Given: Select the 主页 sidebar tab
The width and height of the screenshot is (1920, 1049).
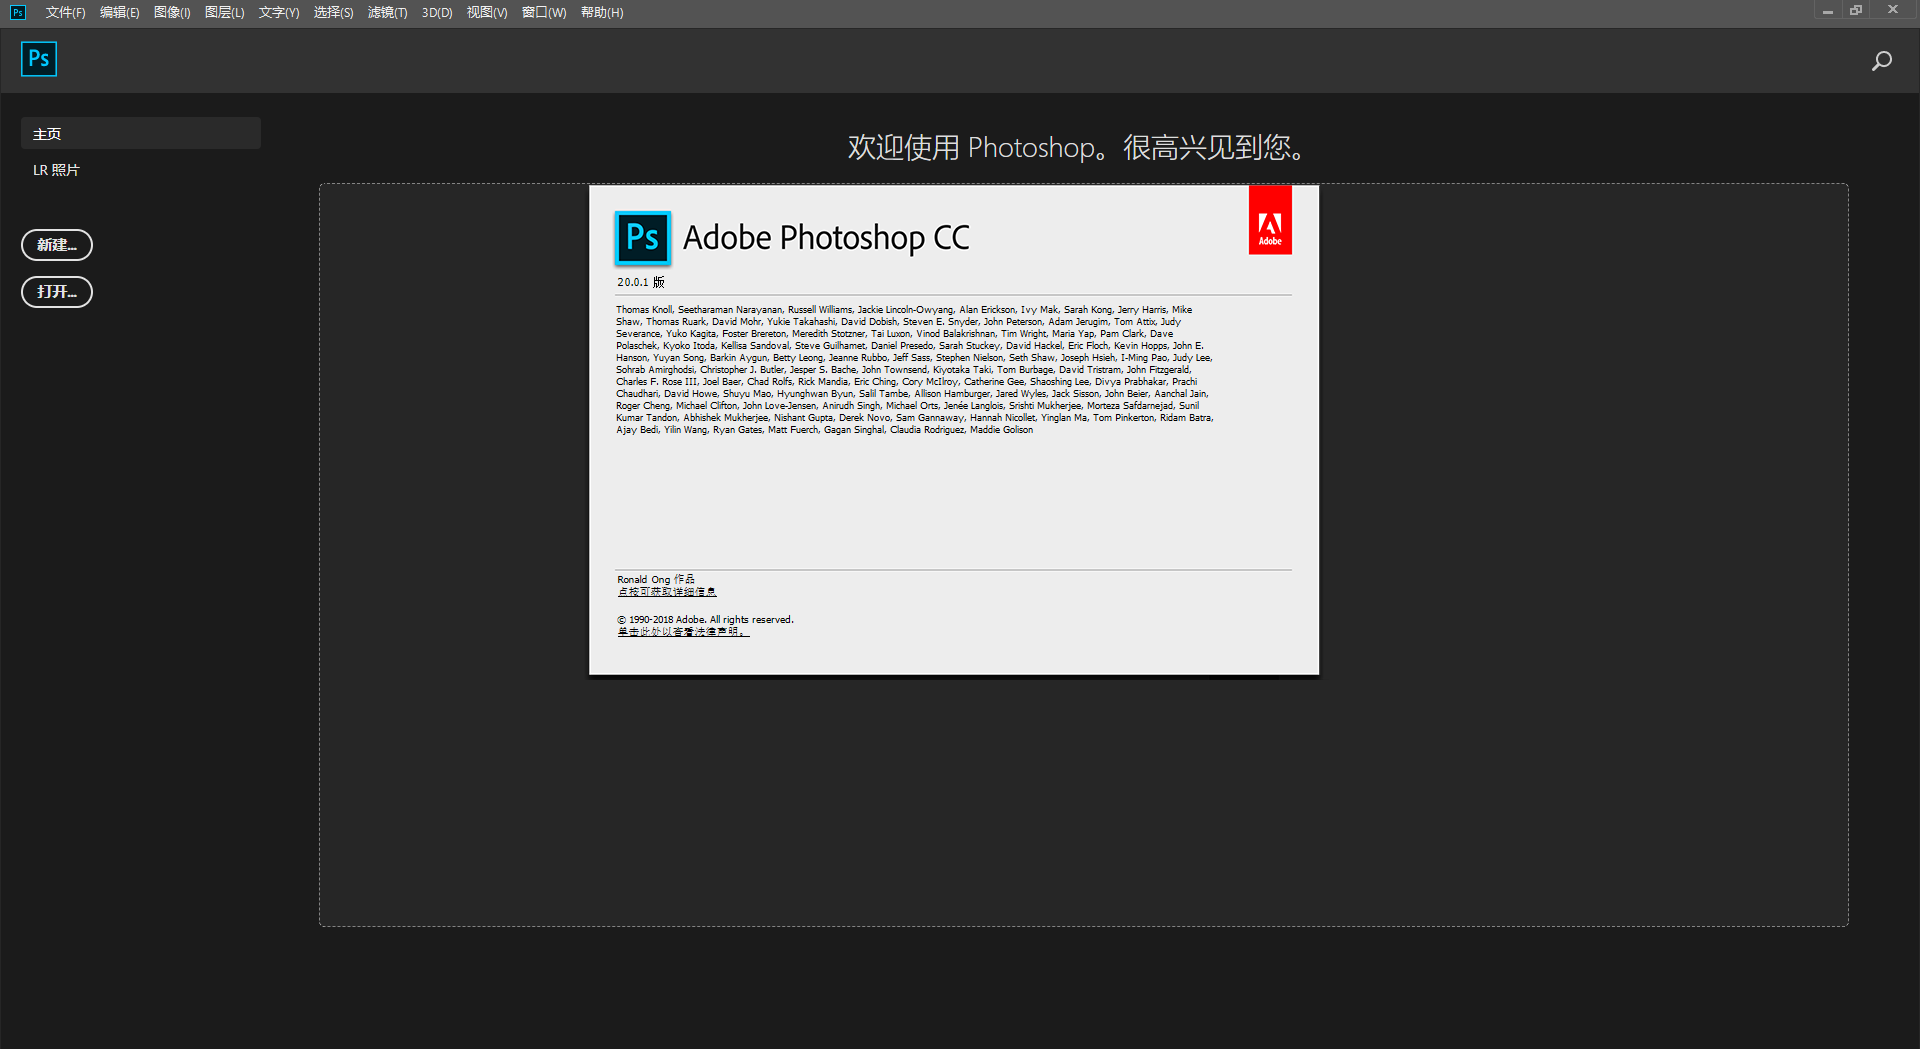Looking at the screenshot, I should point(141,133).
